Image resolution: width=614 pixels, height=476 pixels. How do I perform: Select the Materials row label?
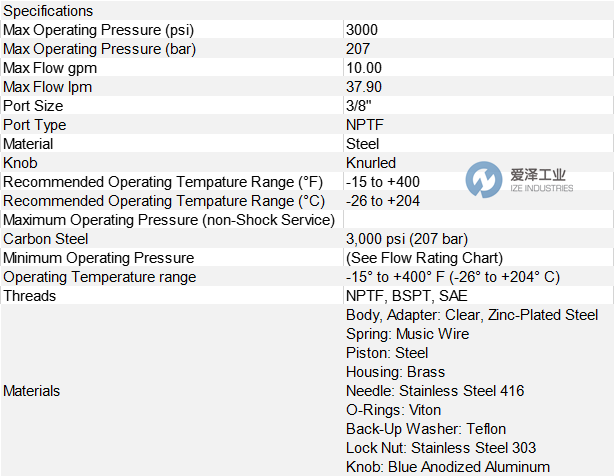[32, 391]
